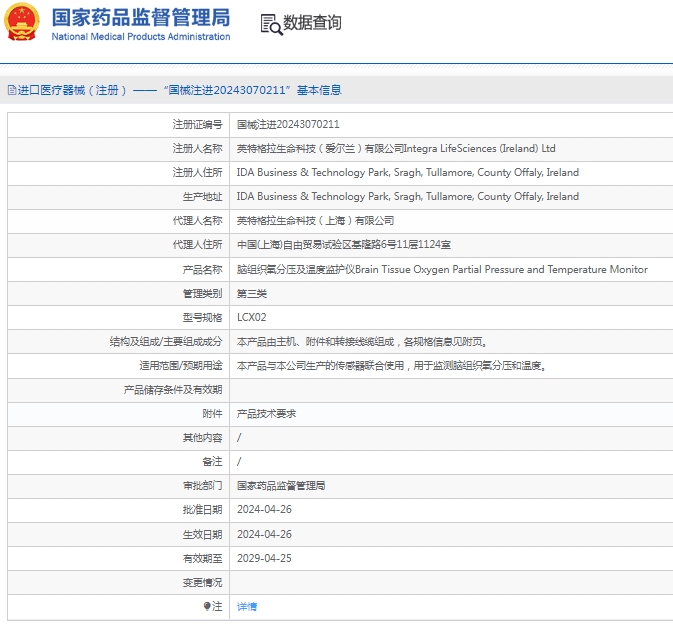Click the 有效期至 row label

pyautogui.click(x=203, y=558)
